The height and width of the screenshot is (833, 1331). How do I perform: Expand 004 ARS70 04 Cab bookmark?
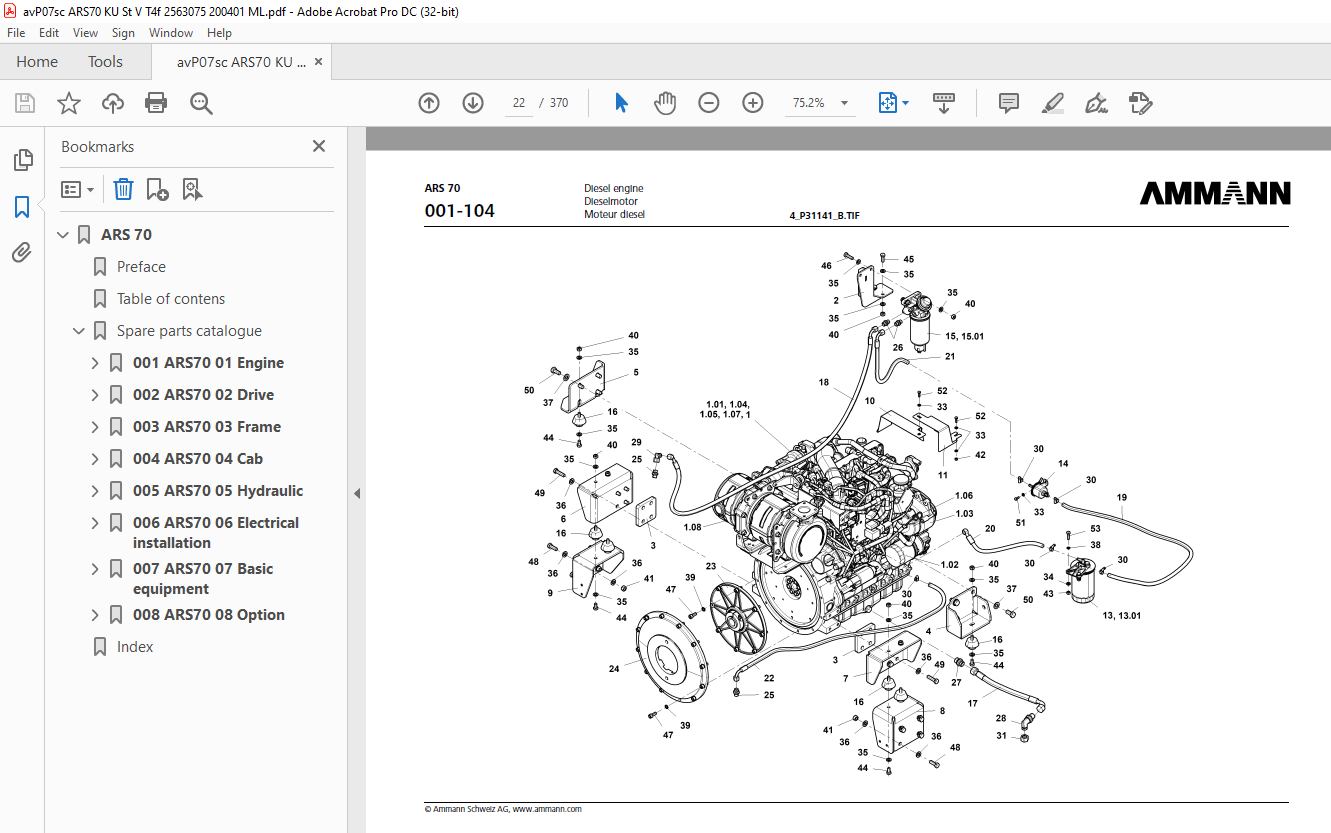click(x=96, y=459)
